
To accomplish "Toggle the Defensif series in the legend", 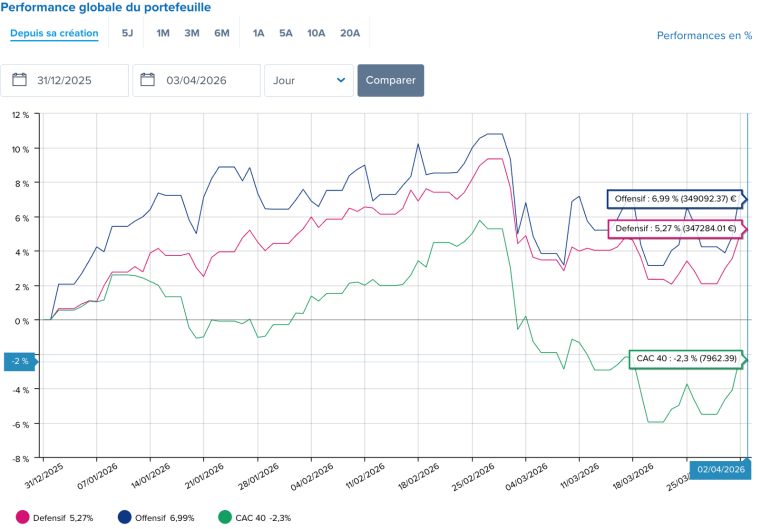I will (62, 517).
